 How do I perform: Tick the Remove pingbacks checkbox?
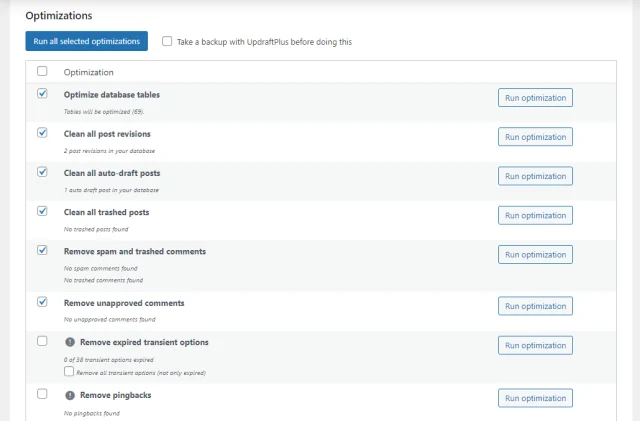click(42, 394)
